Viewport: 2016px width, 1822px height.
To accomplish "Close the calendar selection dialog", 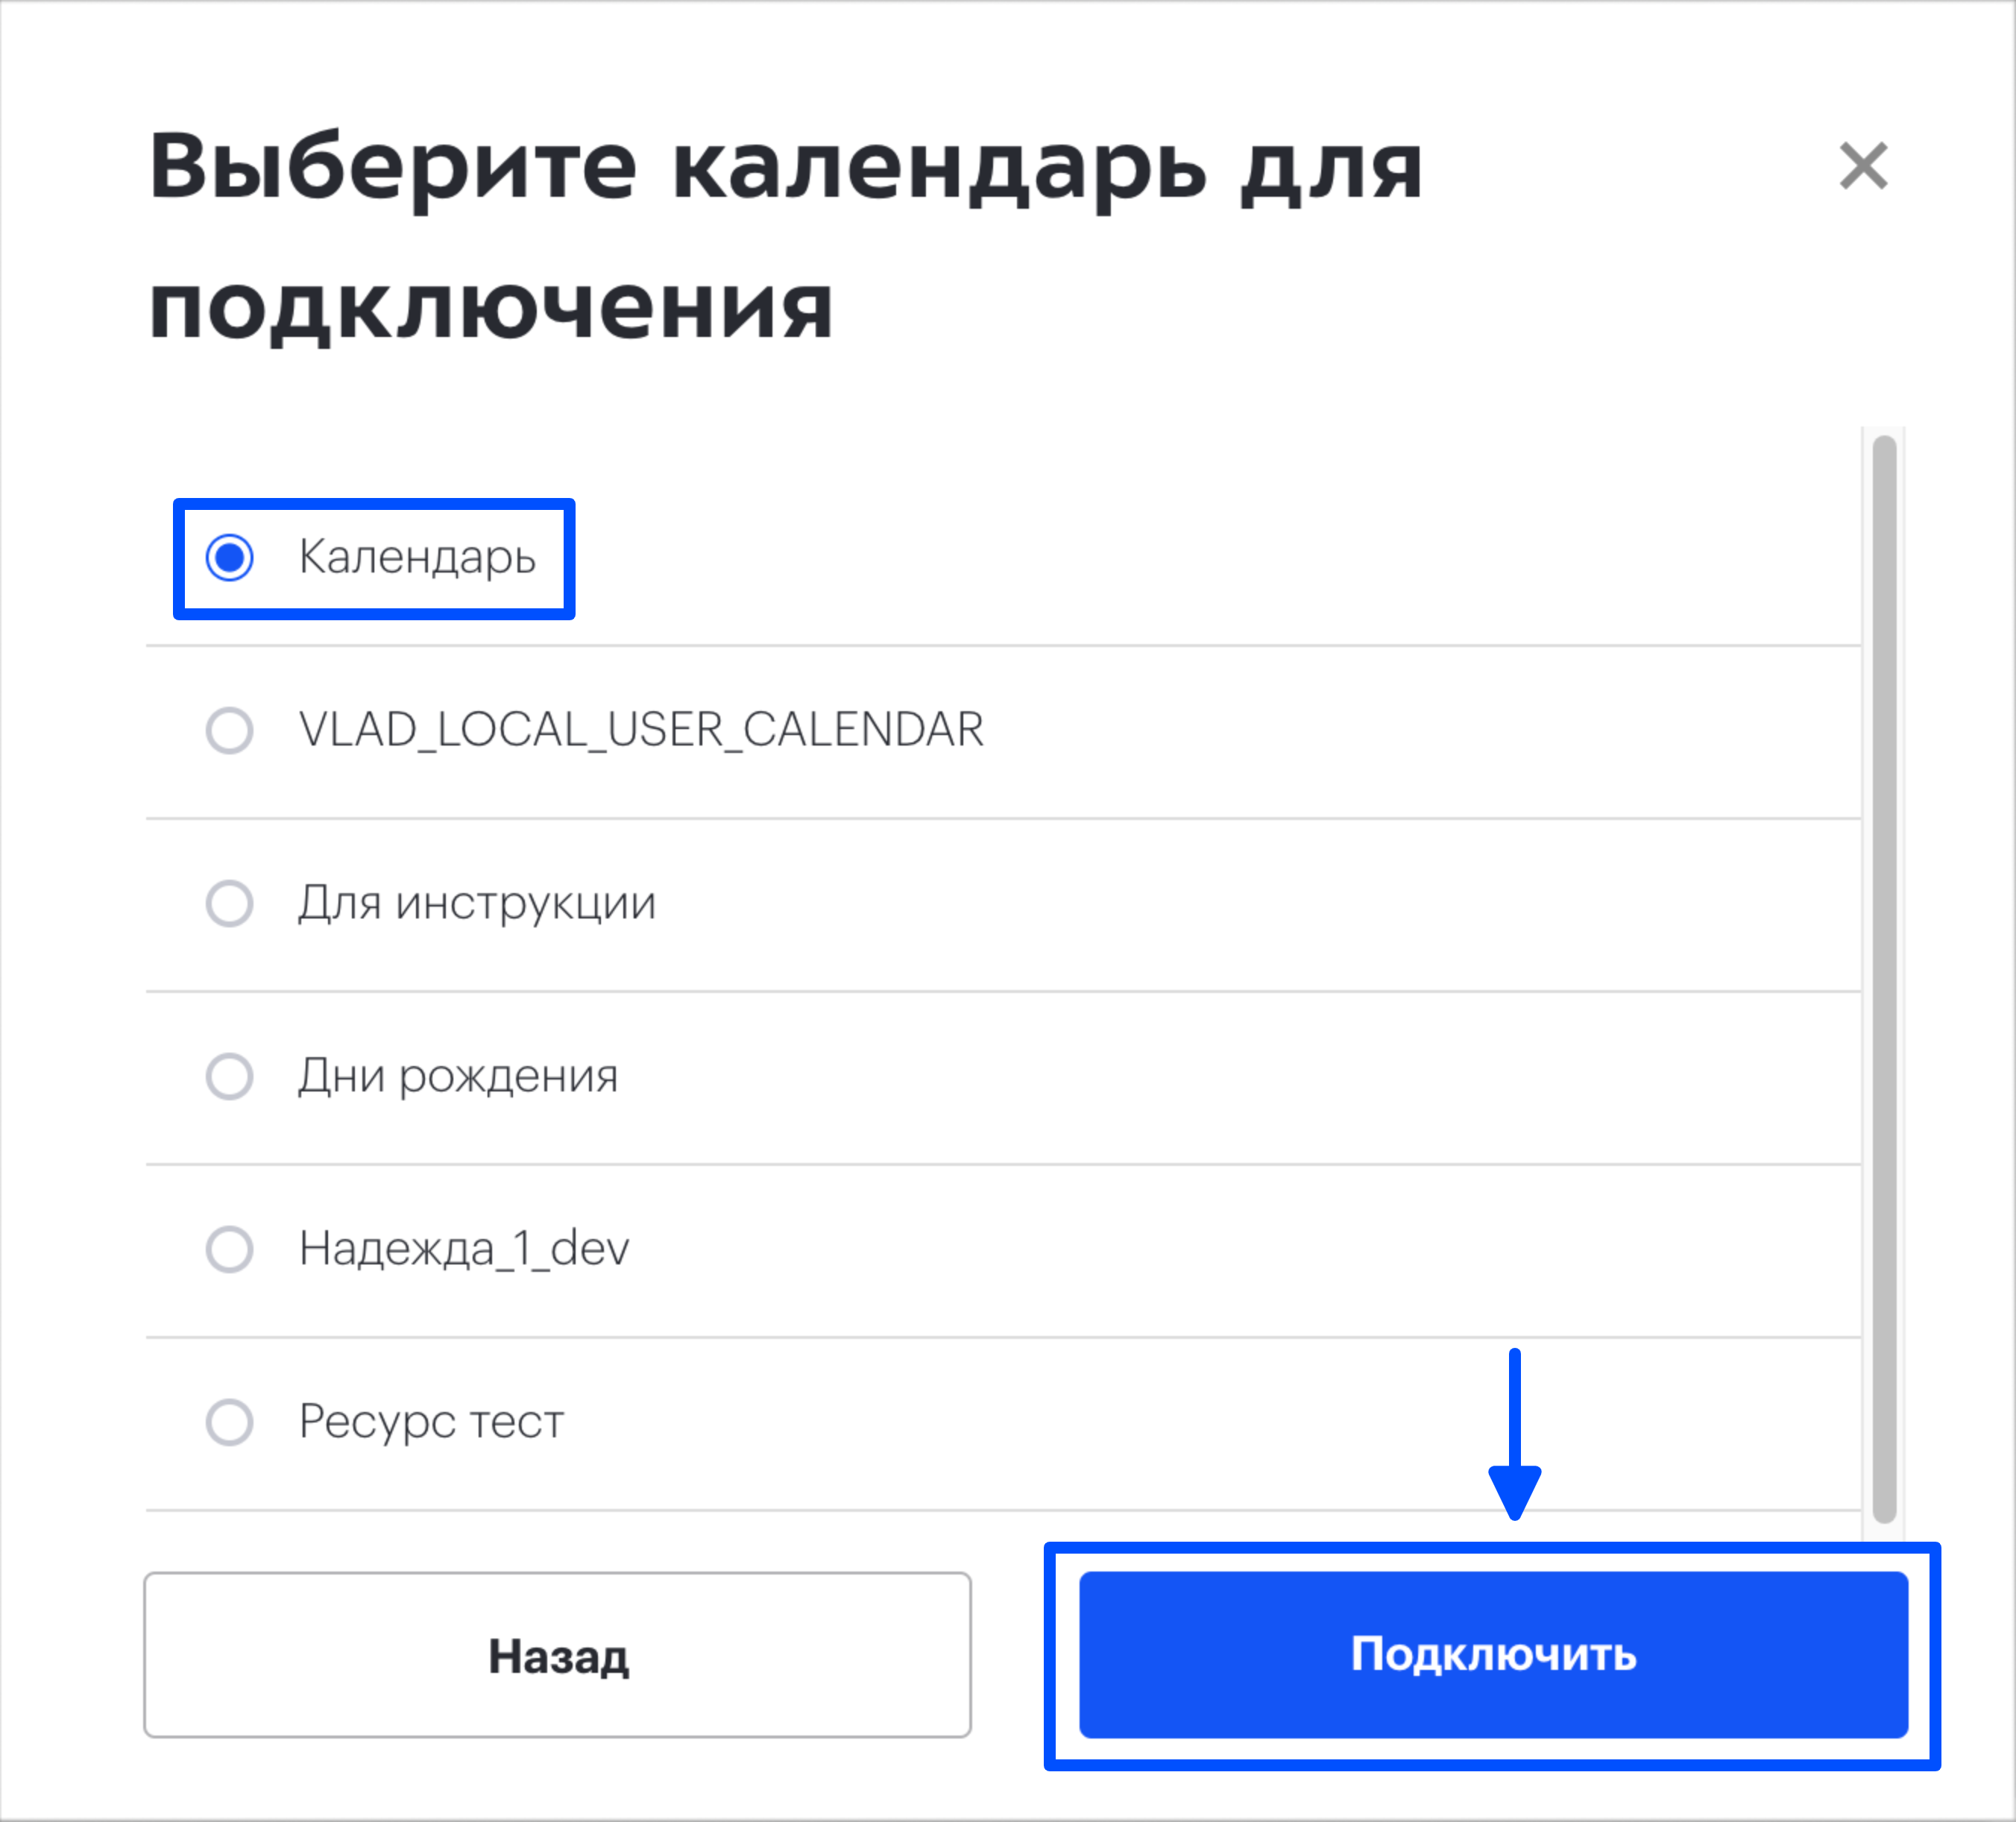I will tap(1863, 166).
